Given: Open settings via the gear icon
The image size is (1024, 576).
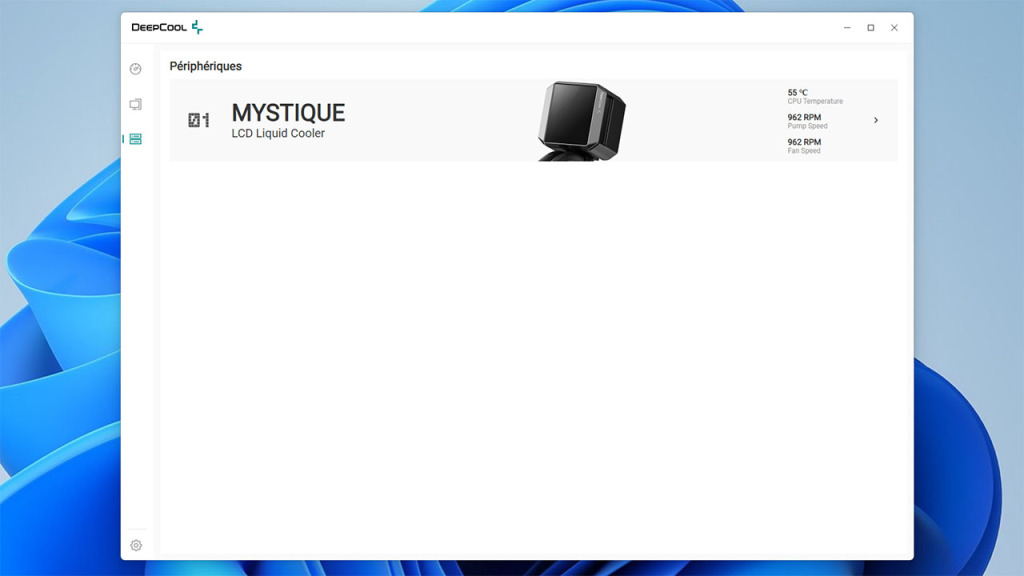Looking at the screenshot, I should 136,545.
